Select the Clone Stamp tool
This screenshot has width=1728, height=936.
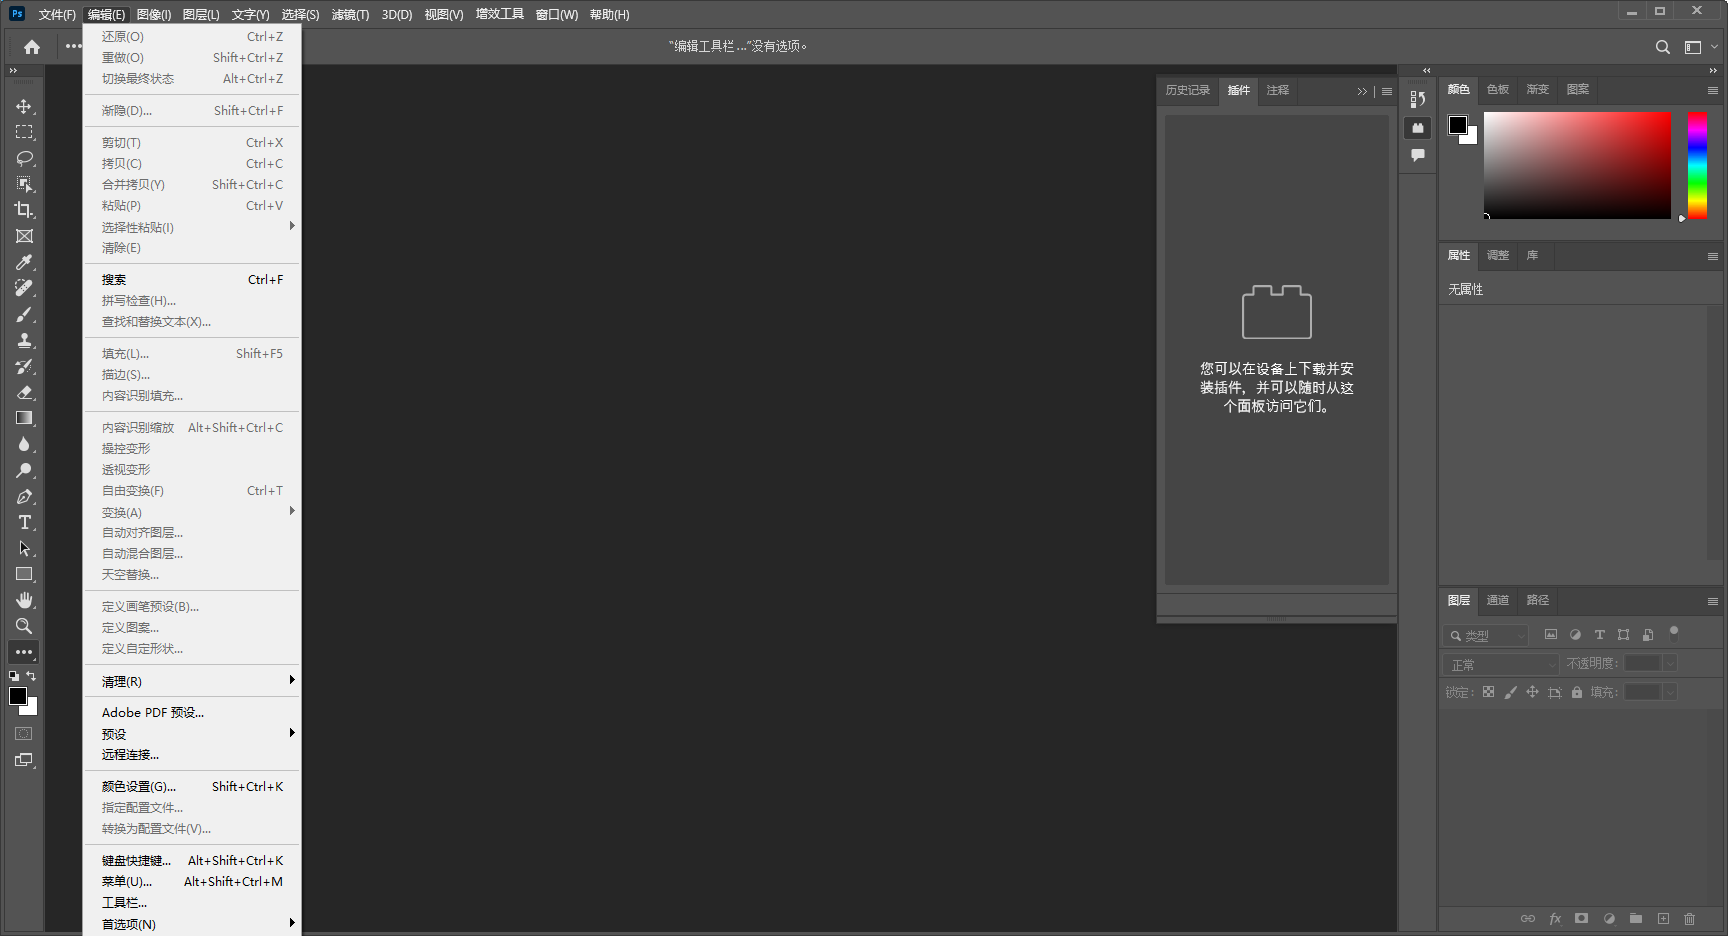click(x=25, y=340)
